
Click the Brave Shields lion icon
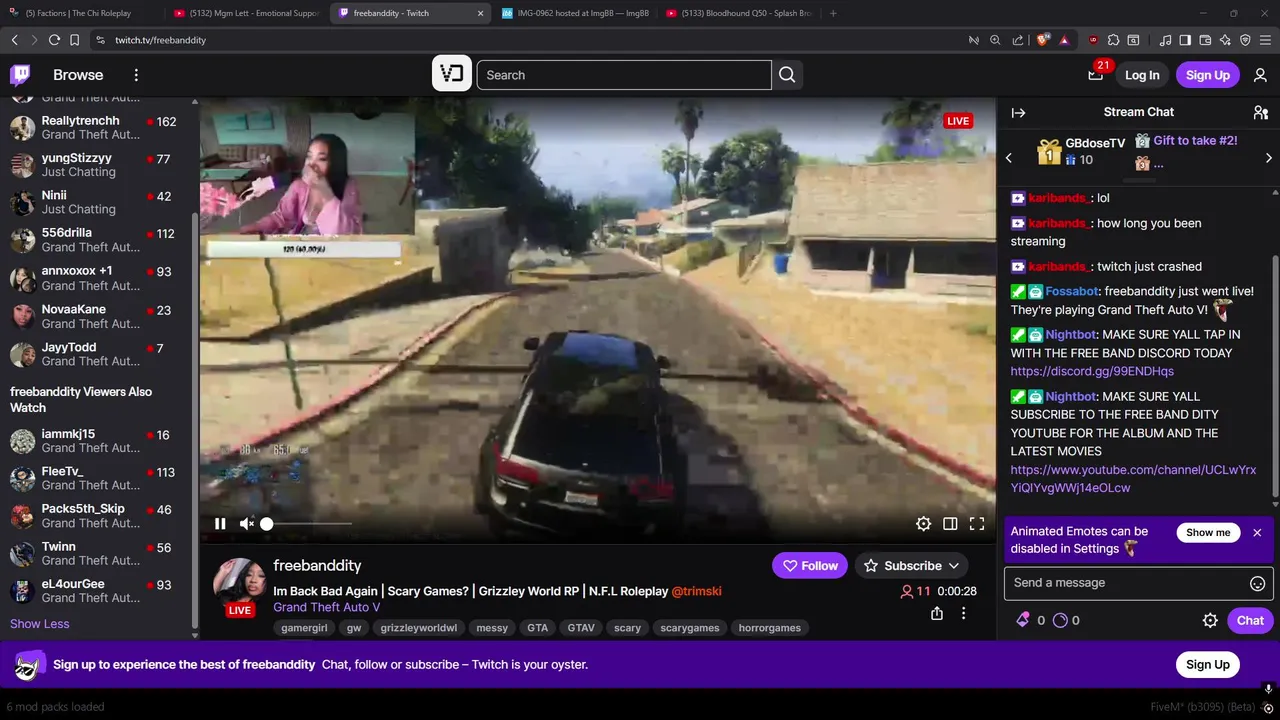coord(1043,40)
